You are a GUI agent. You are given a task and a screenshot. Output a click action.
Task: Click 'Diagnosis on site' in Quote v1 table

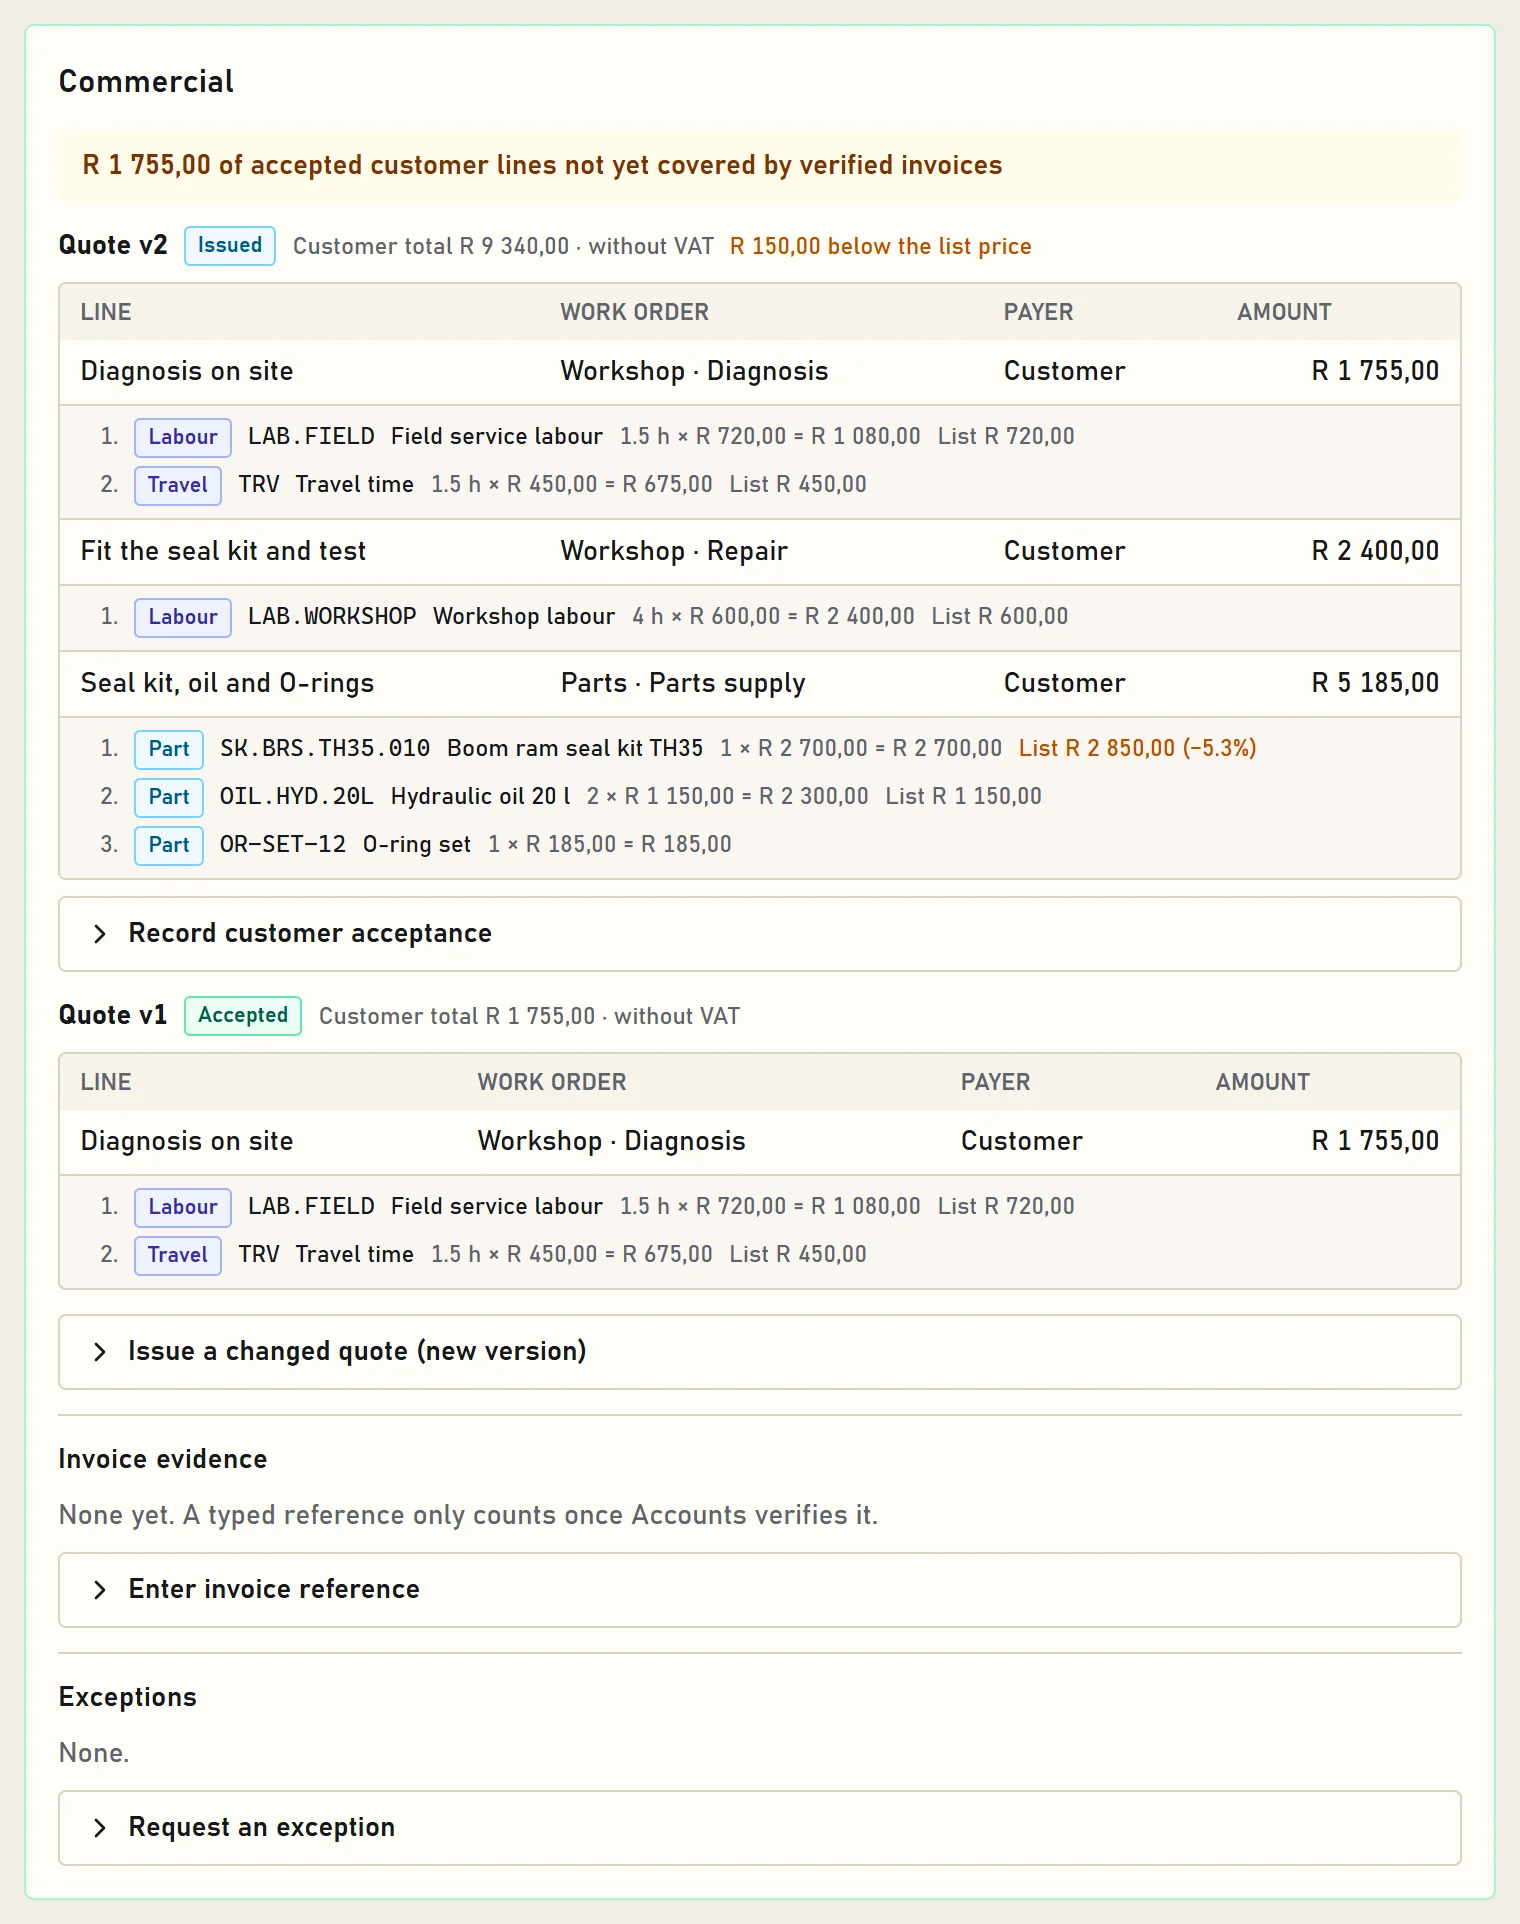pyautogui.click(x=187, y=1142)
